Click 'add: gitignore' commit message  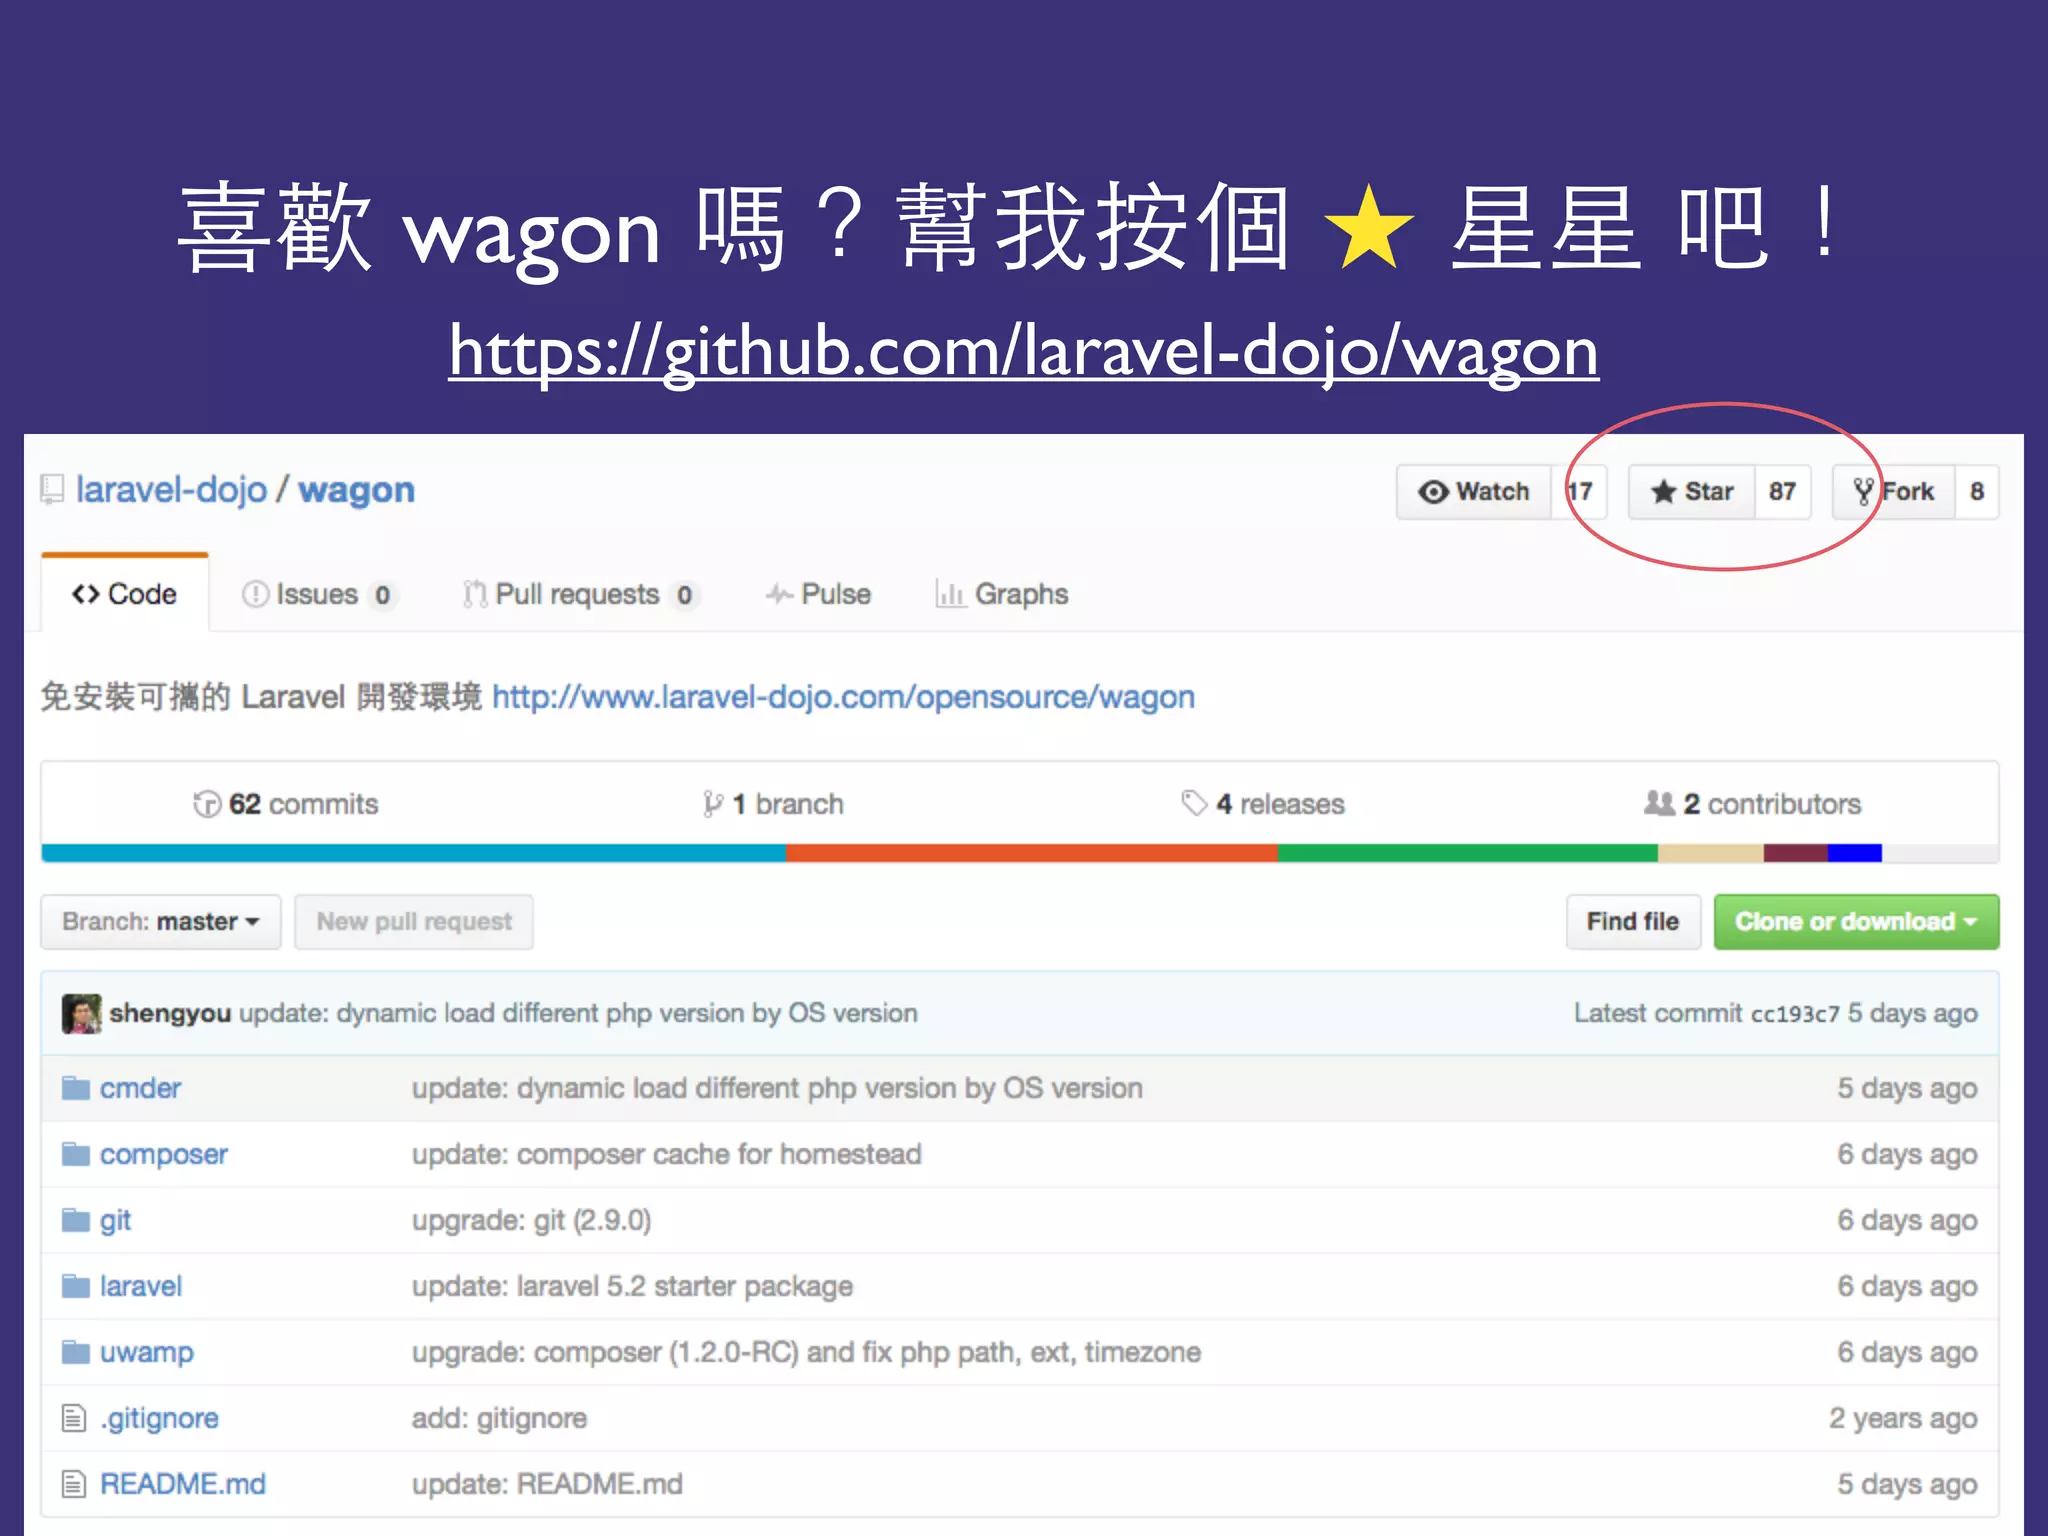click(x=499, y=1418)
